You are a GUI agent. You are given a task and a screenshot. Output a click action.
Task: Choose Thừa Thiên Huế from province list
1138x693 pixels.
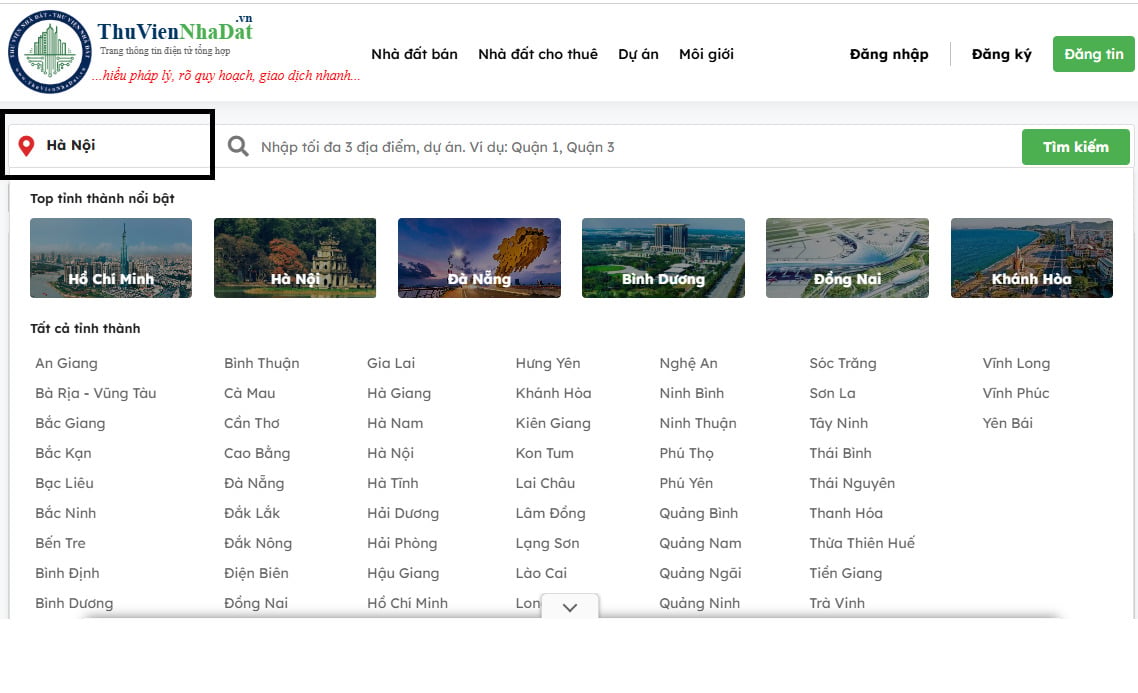click(x=861, y=543)
